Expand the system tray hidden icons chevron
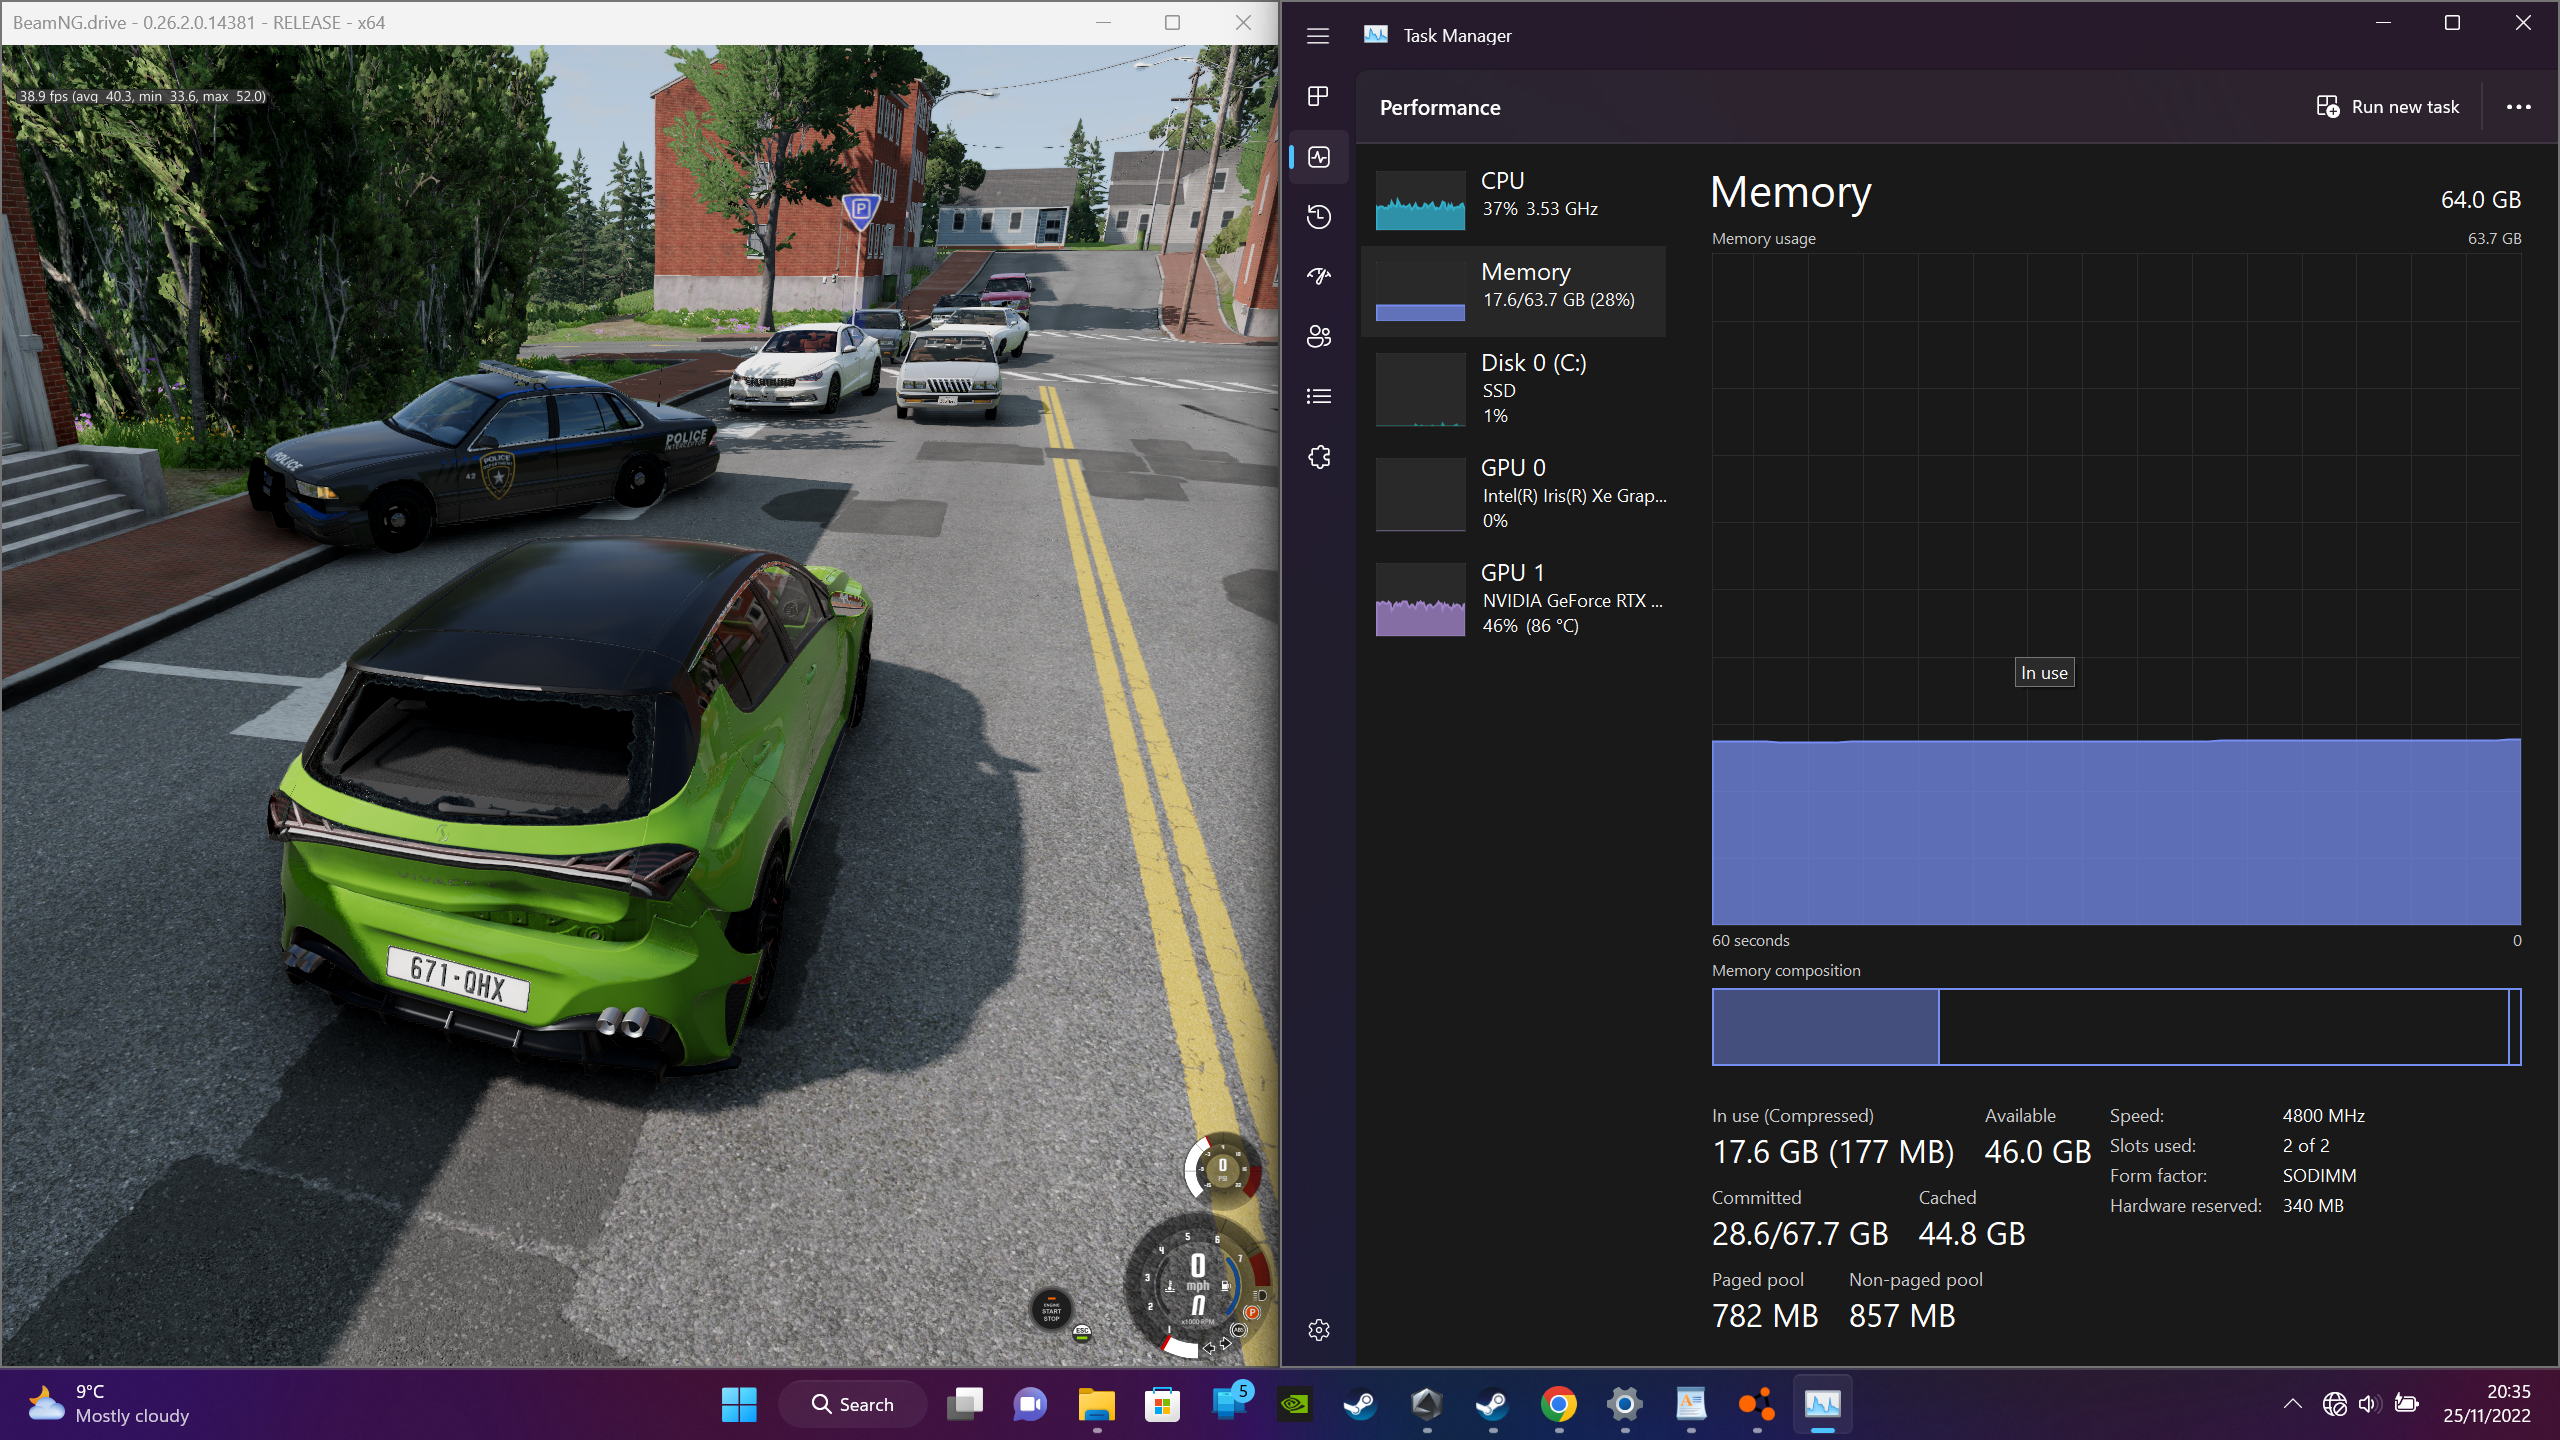The image size is (2560, 1440). (x=2292, y=1404)
